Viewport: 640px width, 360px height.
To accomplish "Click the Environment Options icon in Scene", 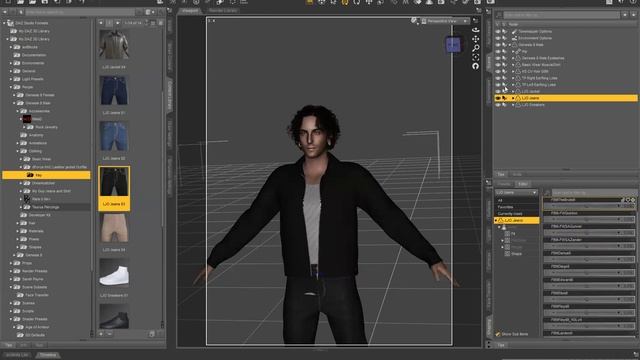I will pyautogui.click(x=514, y=38).
